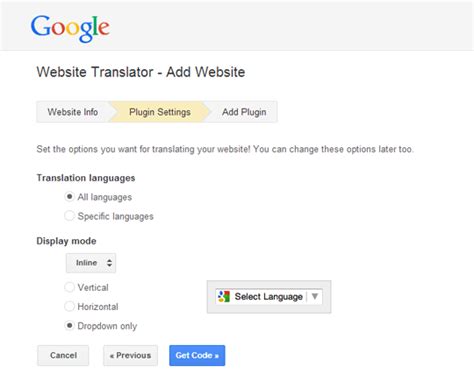The width and height of the screenshot is (474, 374).
Task: Open the Add Plugin step
Action: coord(244,112)
